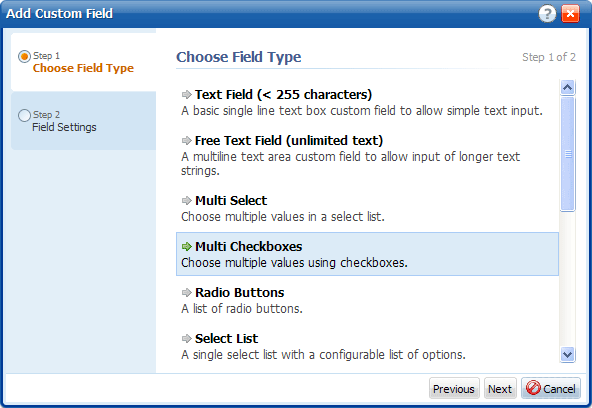Click the arrow icon beside Free Text Field
Viewport: 592px width, 408px height.
187,140
